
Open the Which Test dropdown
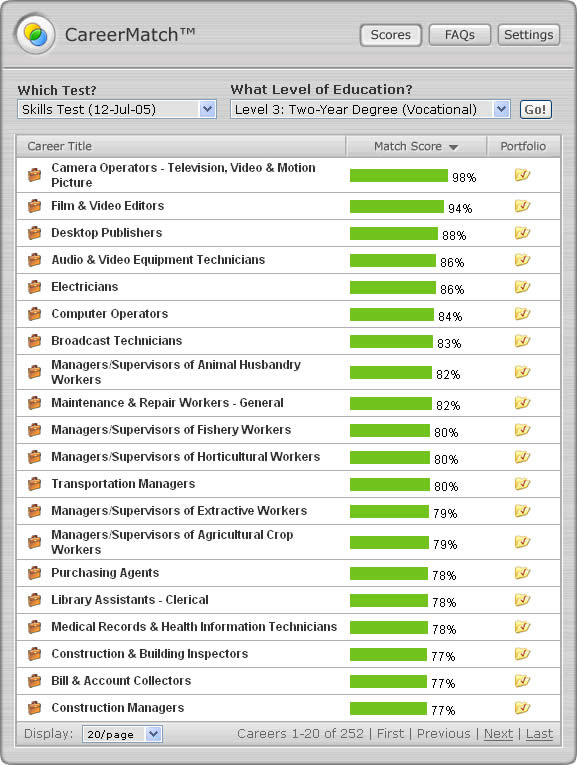pos(117,109)
